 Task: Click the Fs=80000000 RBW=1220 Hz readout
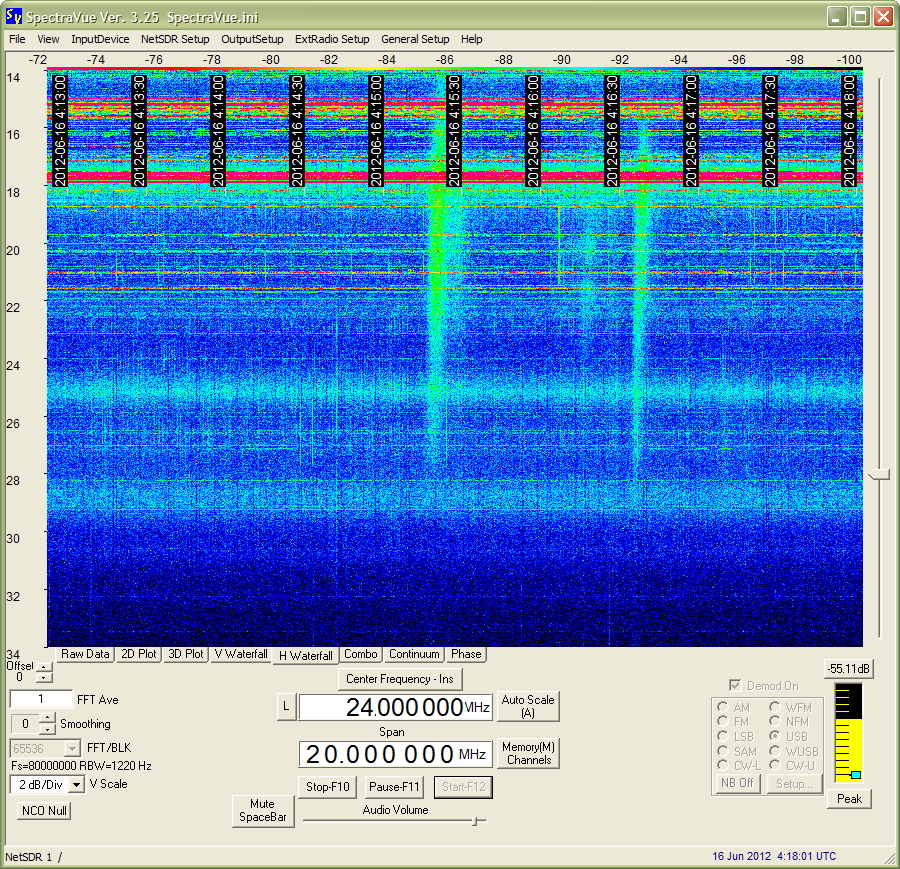click(81, 766)
